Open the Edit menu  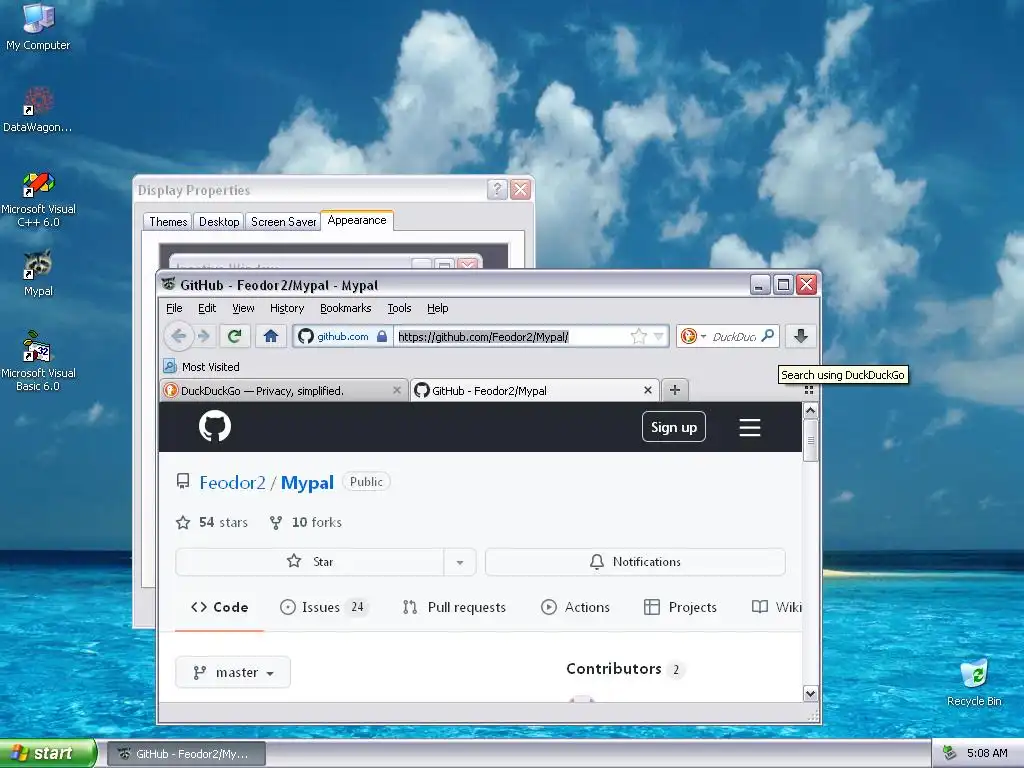tap(207, 308)
